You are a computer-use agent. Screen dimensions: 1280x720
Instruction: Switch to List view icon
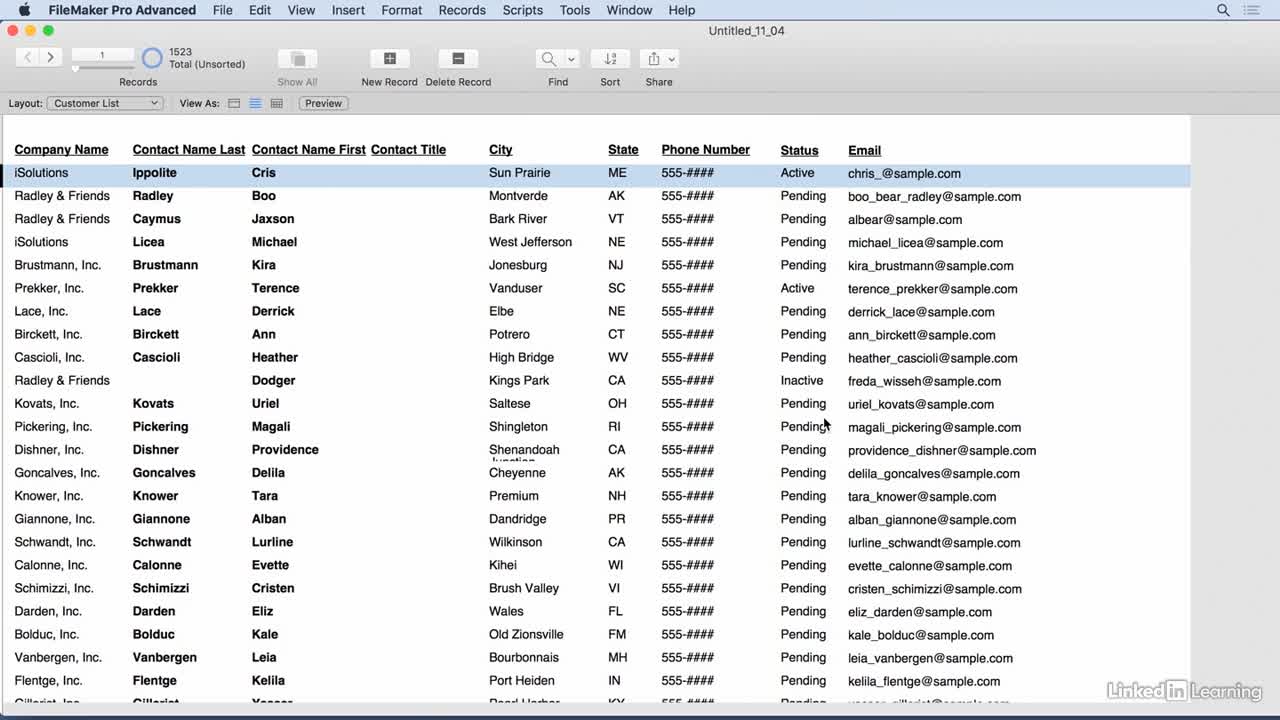coord(255,103)
